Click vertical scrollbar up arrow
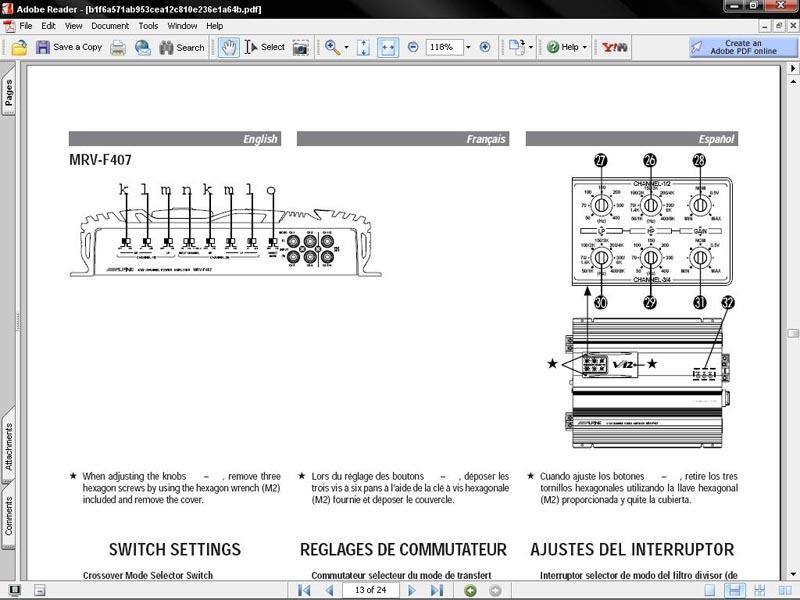This screenshot has height=600, width=800. coord(793,81)
